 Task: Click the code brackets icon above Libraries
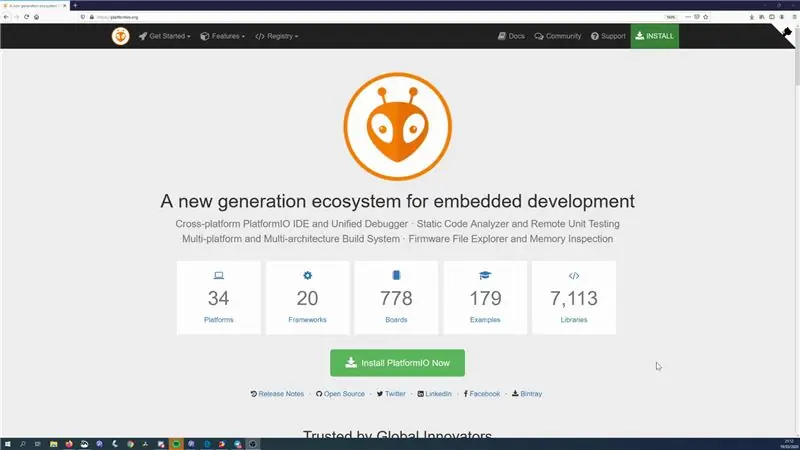(x=574, y=276)
